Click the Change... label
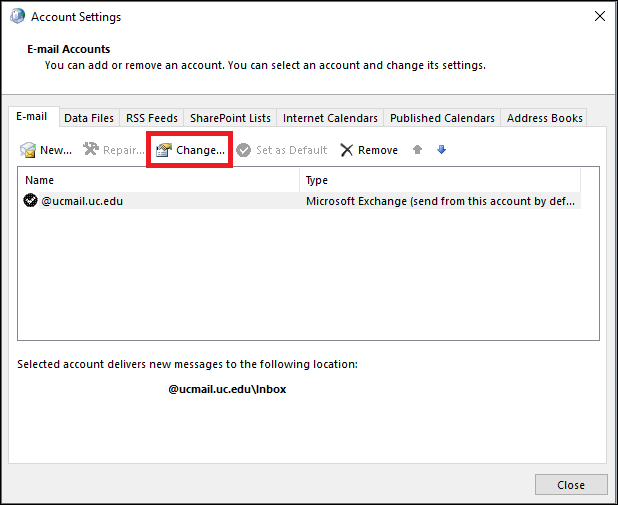Image resolution: width=618 pixels, height=505 pixels. pos(200,150)
